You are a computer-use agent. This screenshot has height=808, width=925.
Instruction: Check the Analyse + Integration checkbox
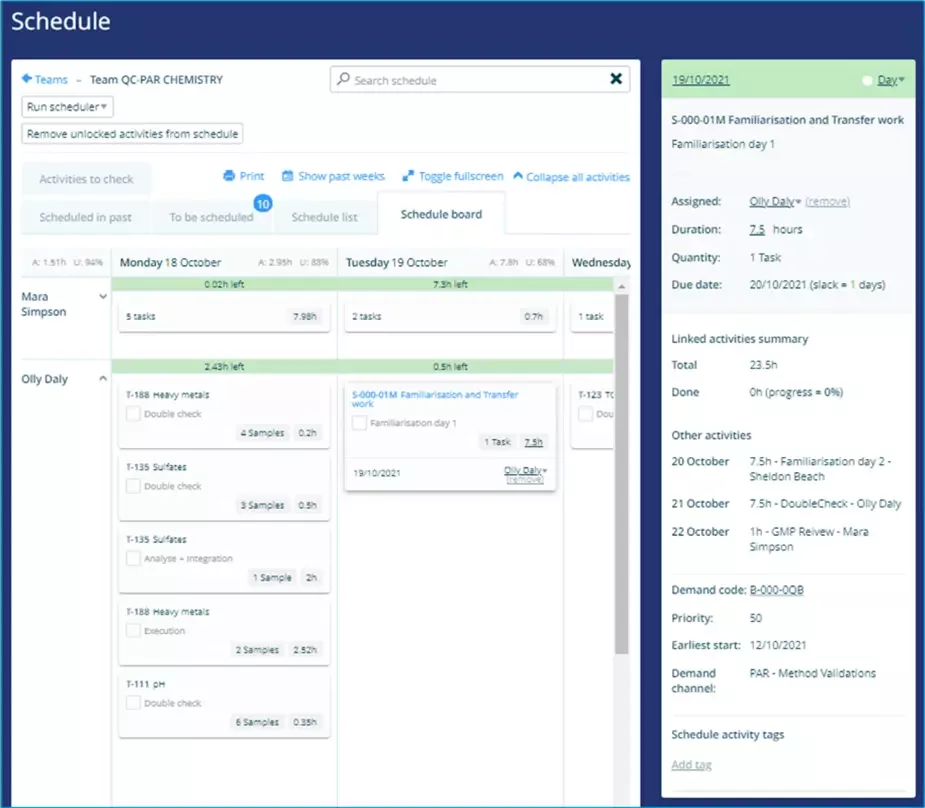coord(133,558)
